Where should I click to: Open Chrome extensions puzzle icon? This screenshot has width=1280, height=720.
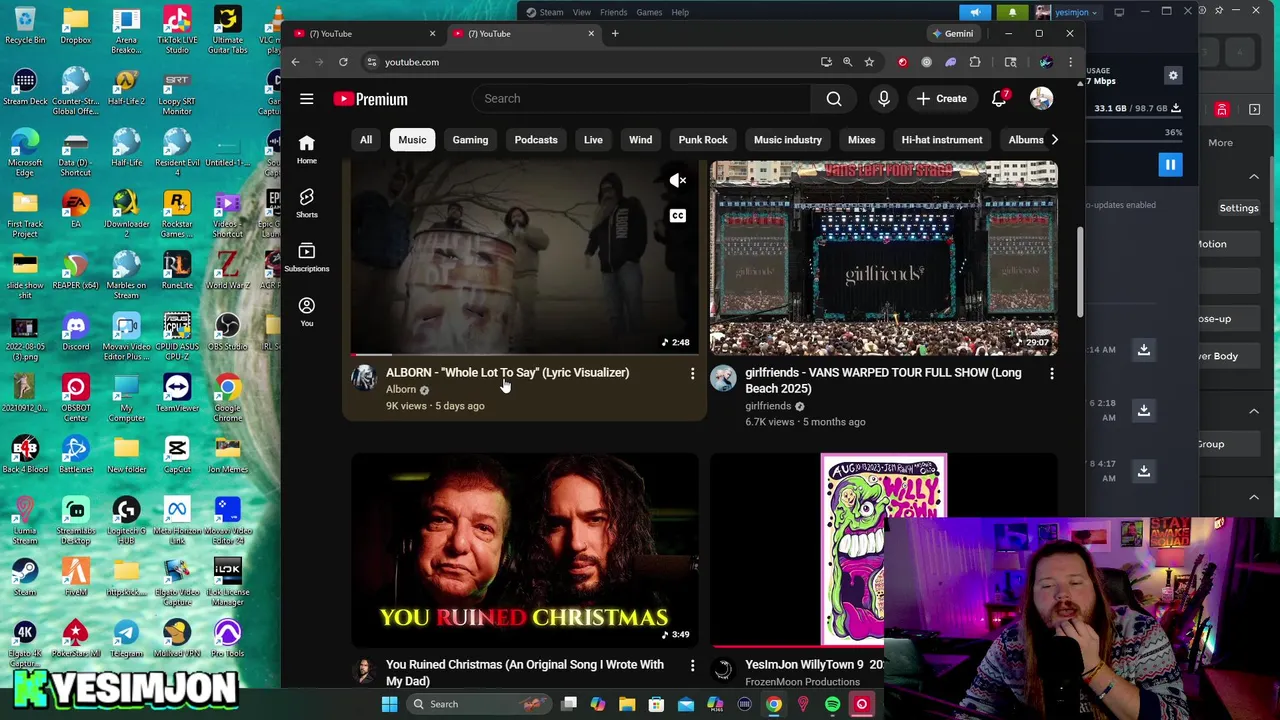coord(975,62)
